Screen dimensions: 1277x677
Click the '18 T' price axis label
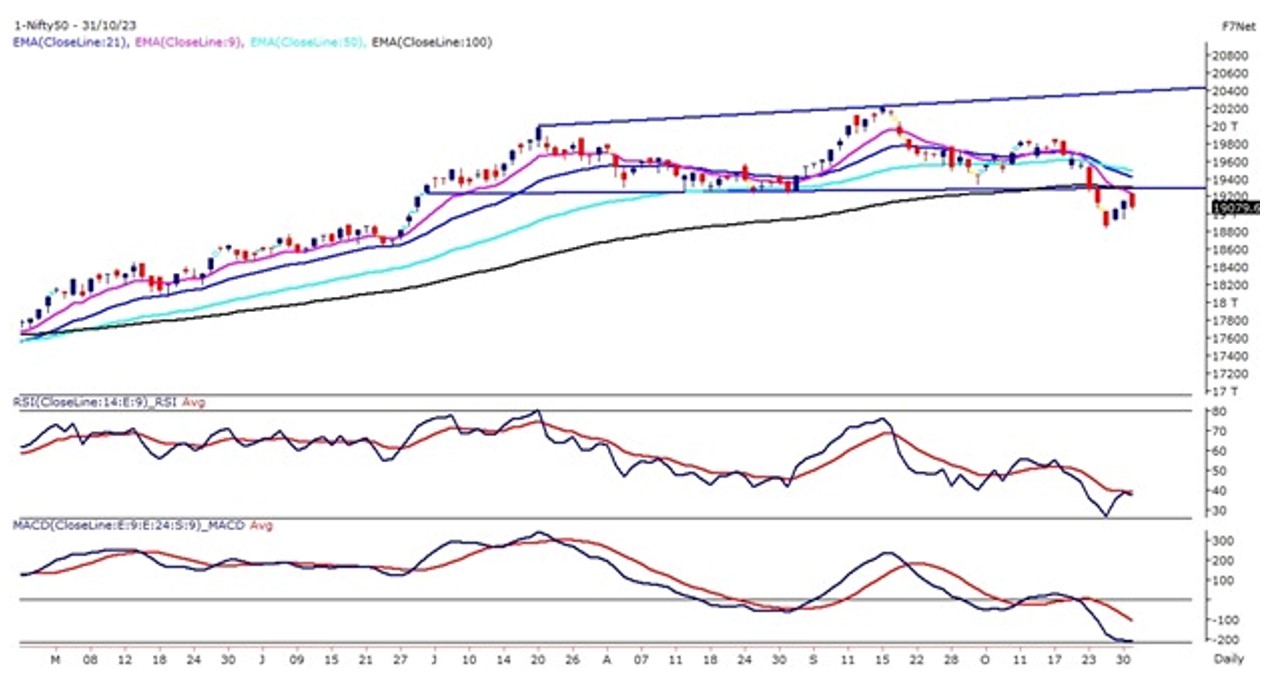point(1227,303)
